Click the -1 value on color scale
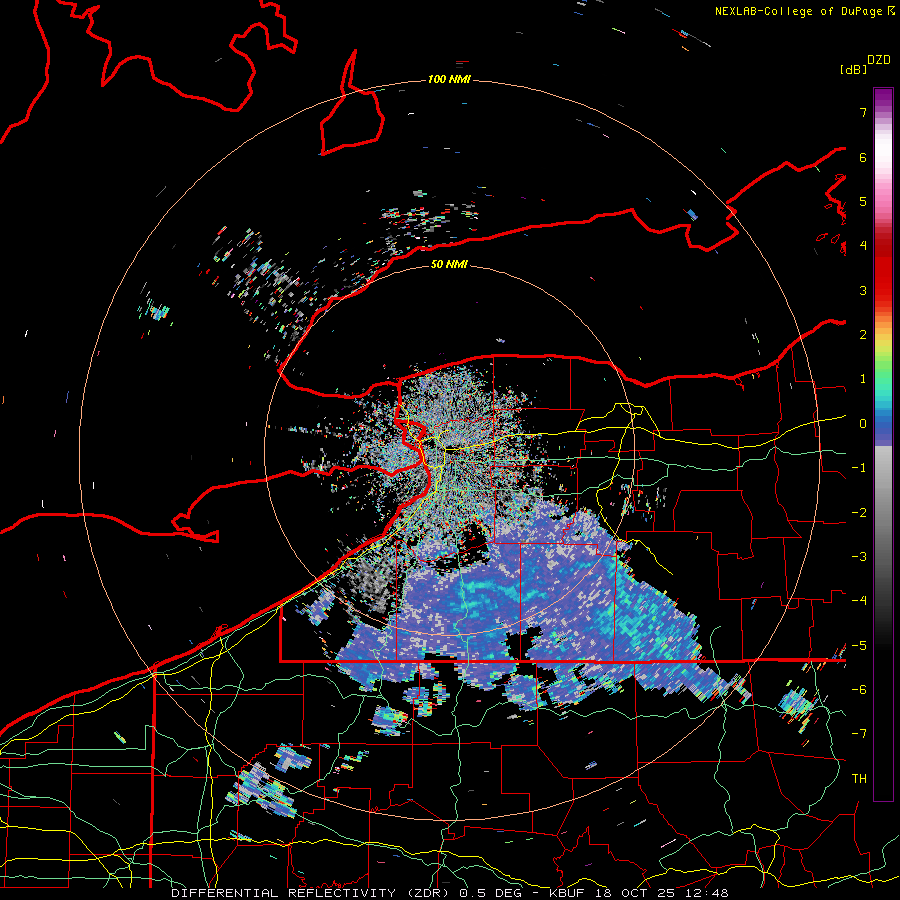 tap(859, 468)
